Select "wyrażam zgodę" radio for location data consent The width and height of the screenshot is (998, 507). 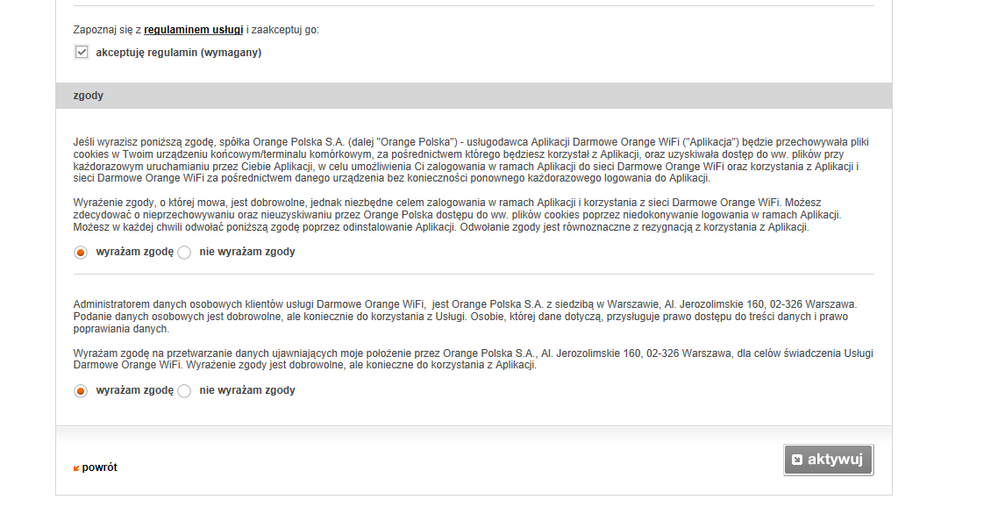(x=81, y=391)
